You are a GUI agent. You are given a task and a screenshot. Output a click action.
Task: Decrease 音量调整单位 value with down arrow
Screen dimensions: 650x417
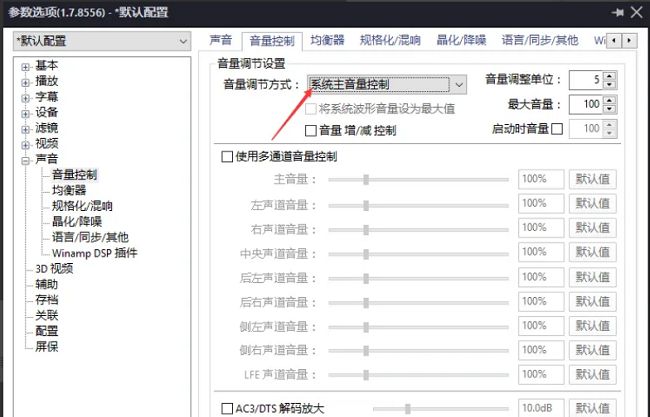[x=609, y=85]
